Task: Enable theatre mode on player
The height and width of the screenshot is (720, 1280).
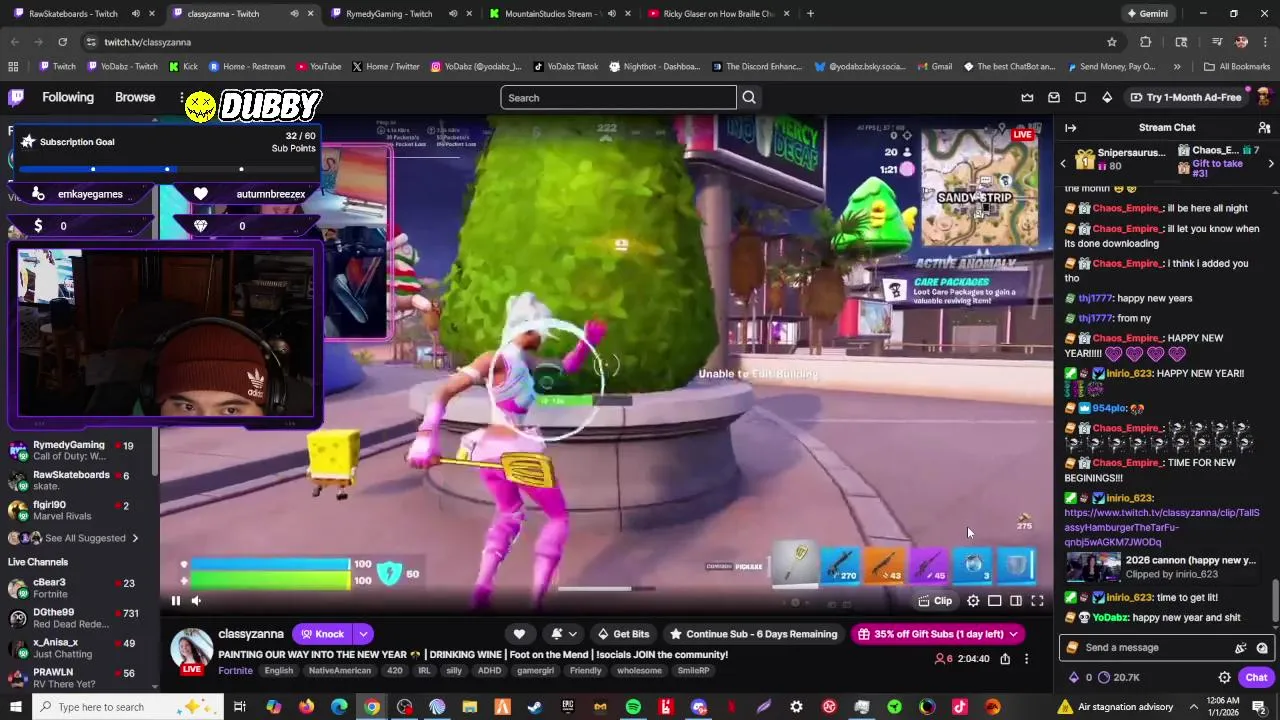Action: (1016, 601)
